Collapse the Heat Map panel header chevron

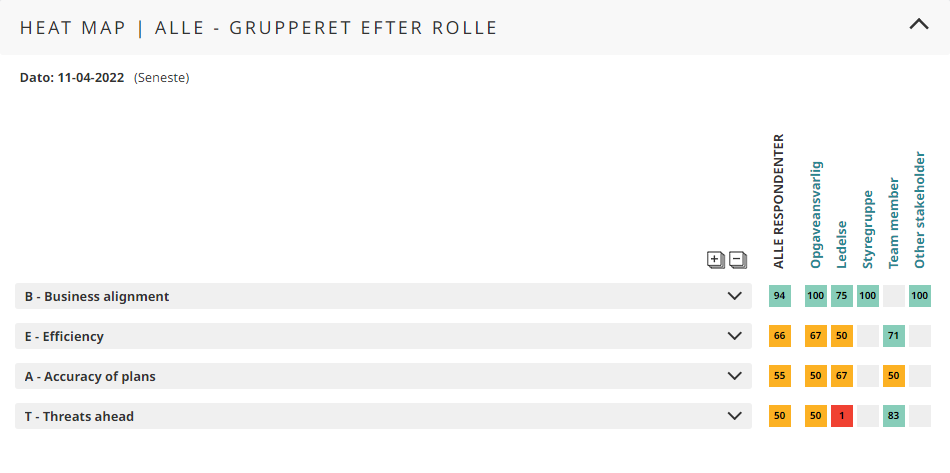[x=919, y=26]
